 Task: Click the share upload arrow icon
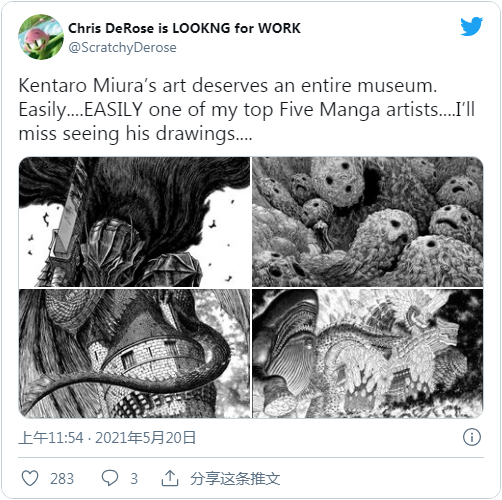170,478
